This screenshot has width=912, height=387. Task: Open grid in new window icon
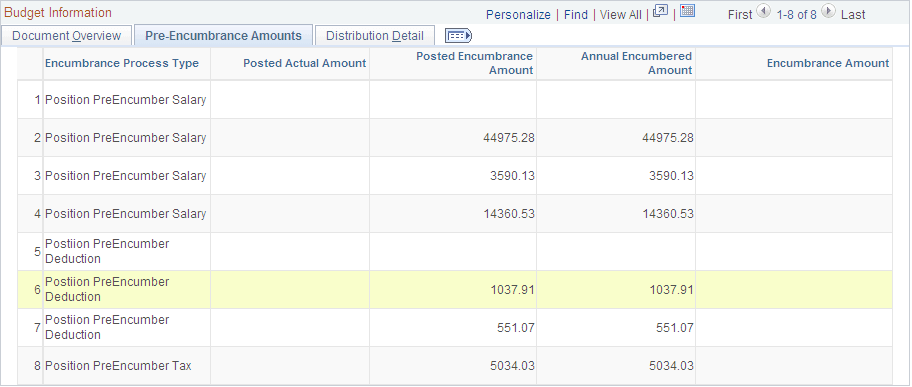point(660,12)
